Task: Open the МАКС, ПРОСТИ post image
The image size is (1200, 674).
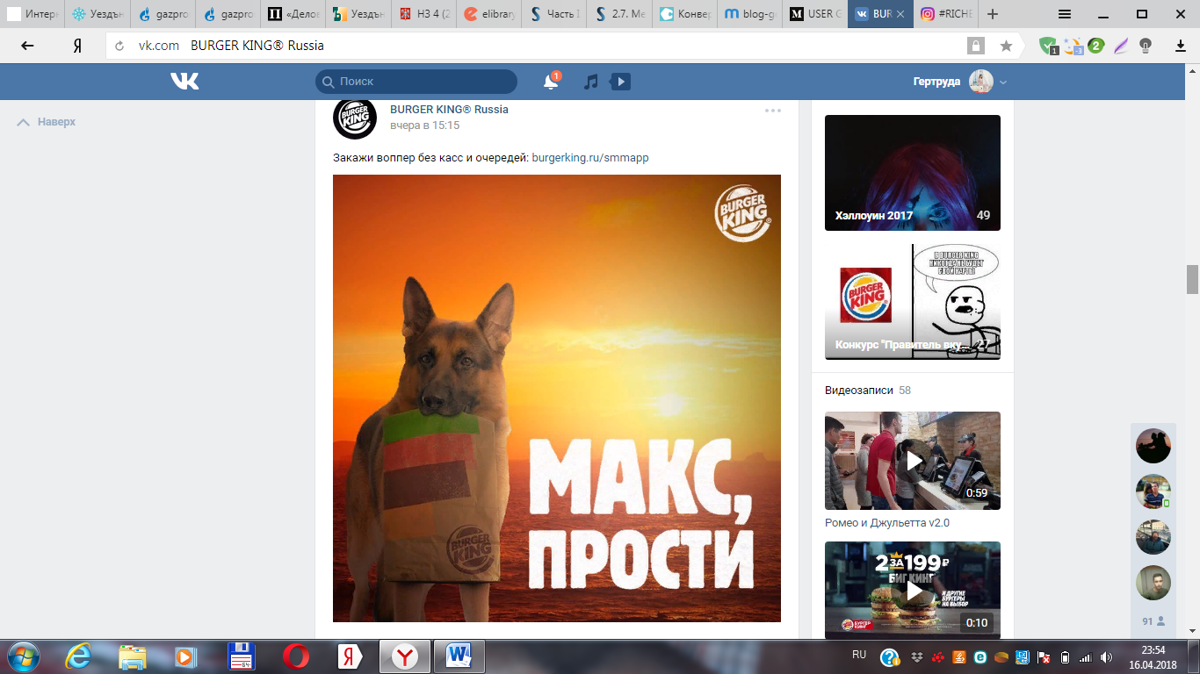Action: click(x=557, y=398)
